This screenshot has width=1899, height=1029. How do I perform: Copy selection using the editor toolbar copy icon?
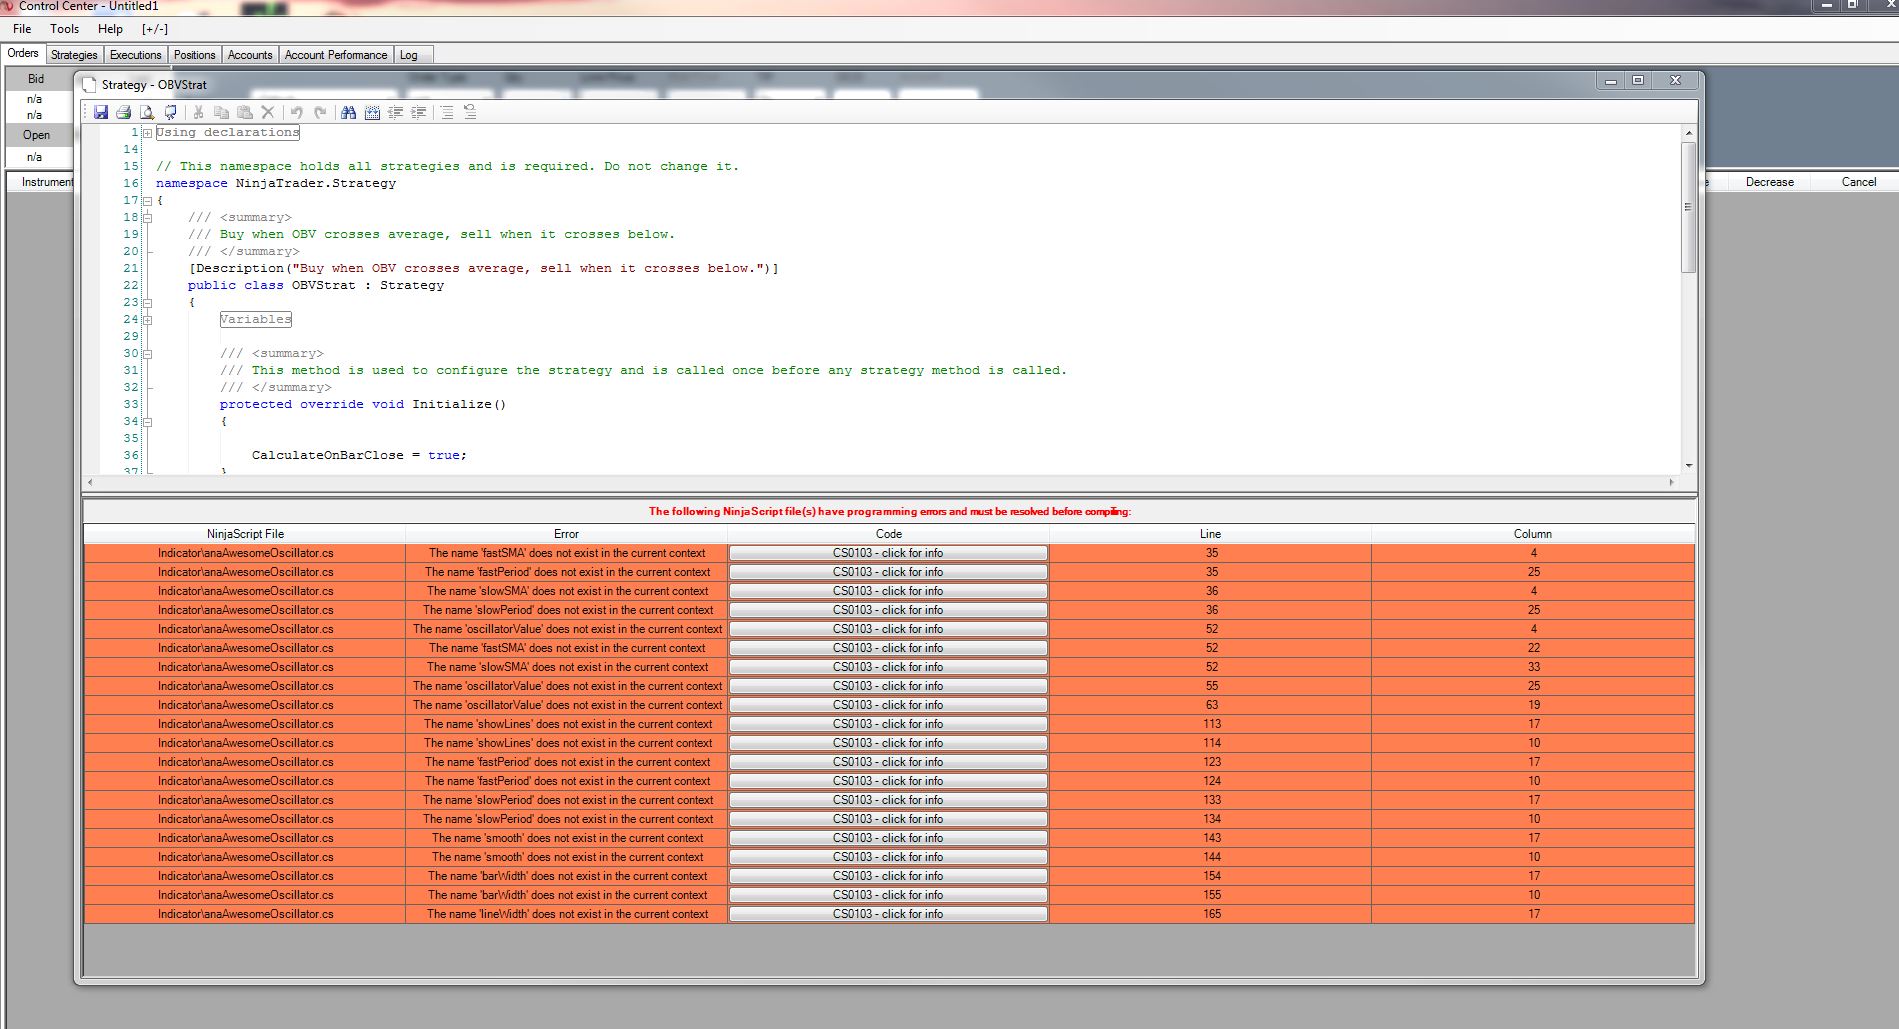(221, 112)
